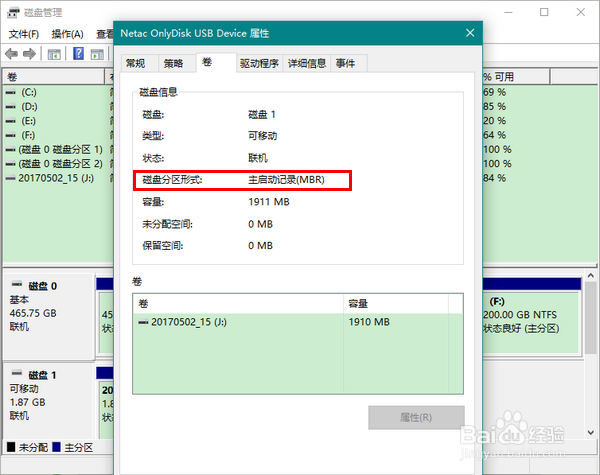Open the 操作(A) menu
The image size is (600, 475).
[67, 34]
